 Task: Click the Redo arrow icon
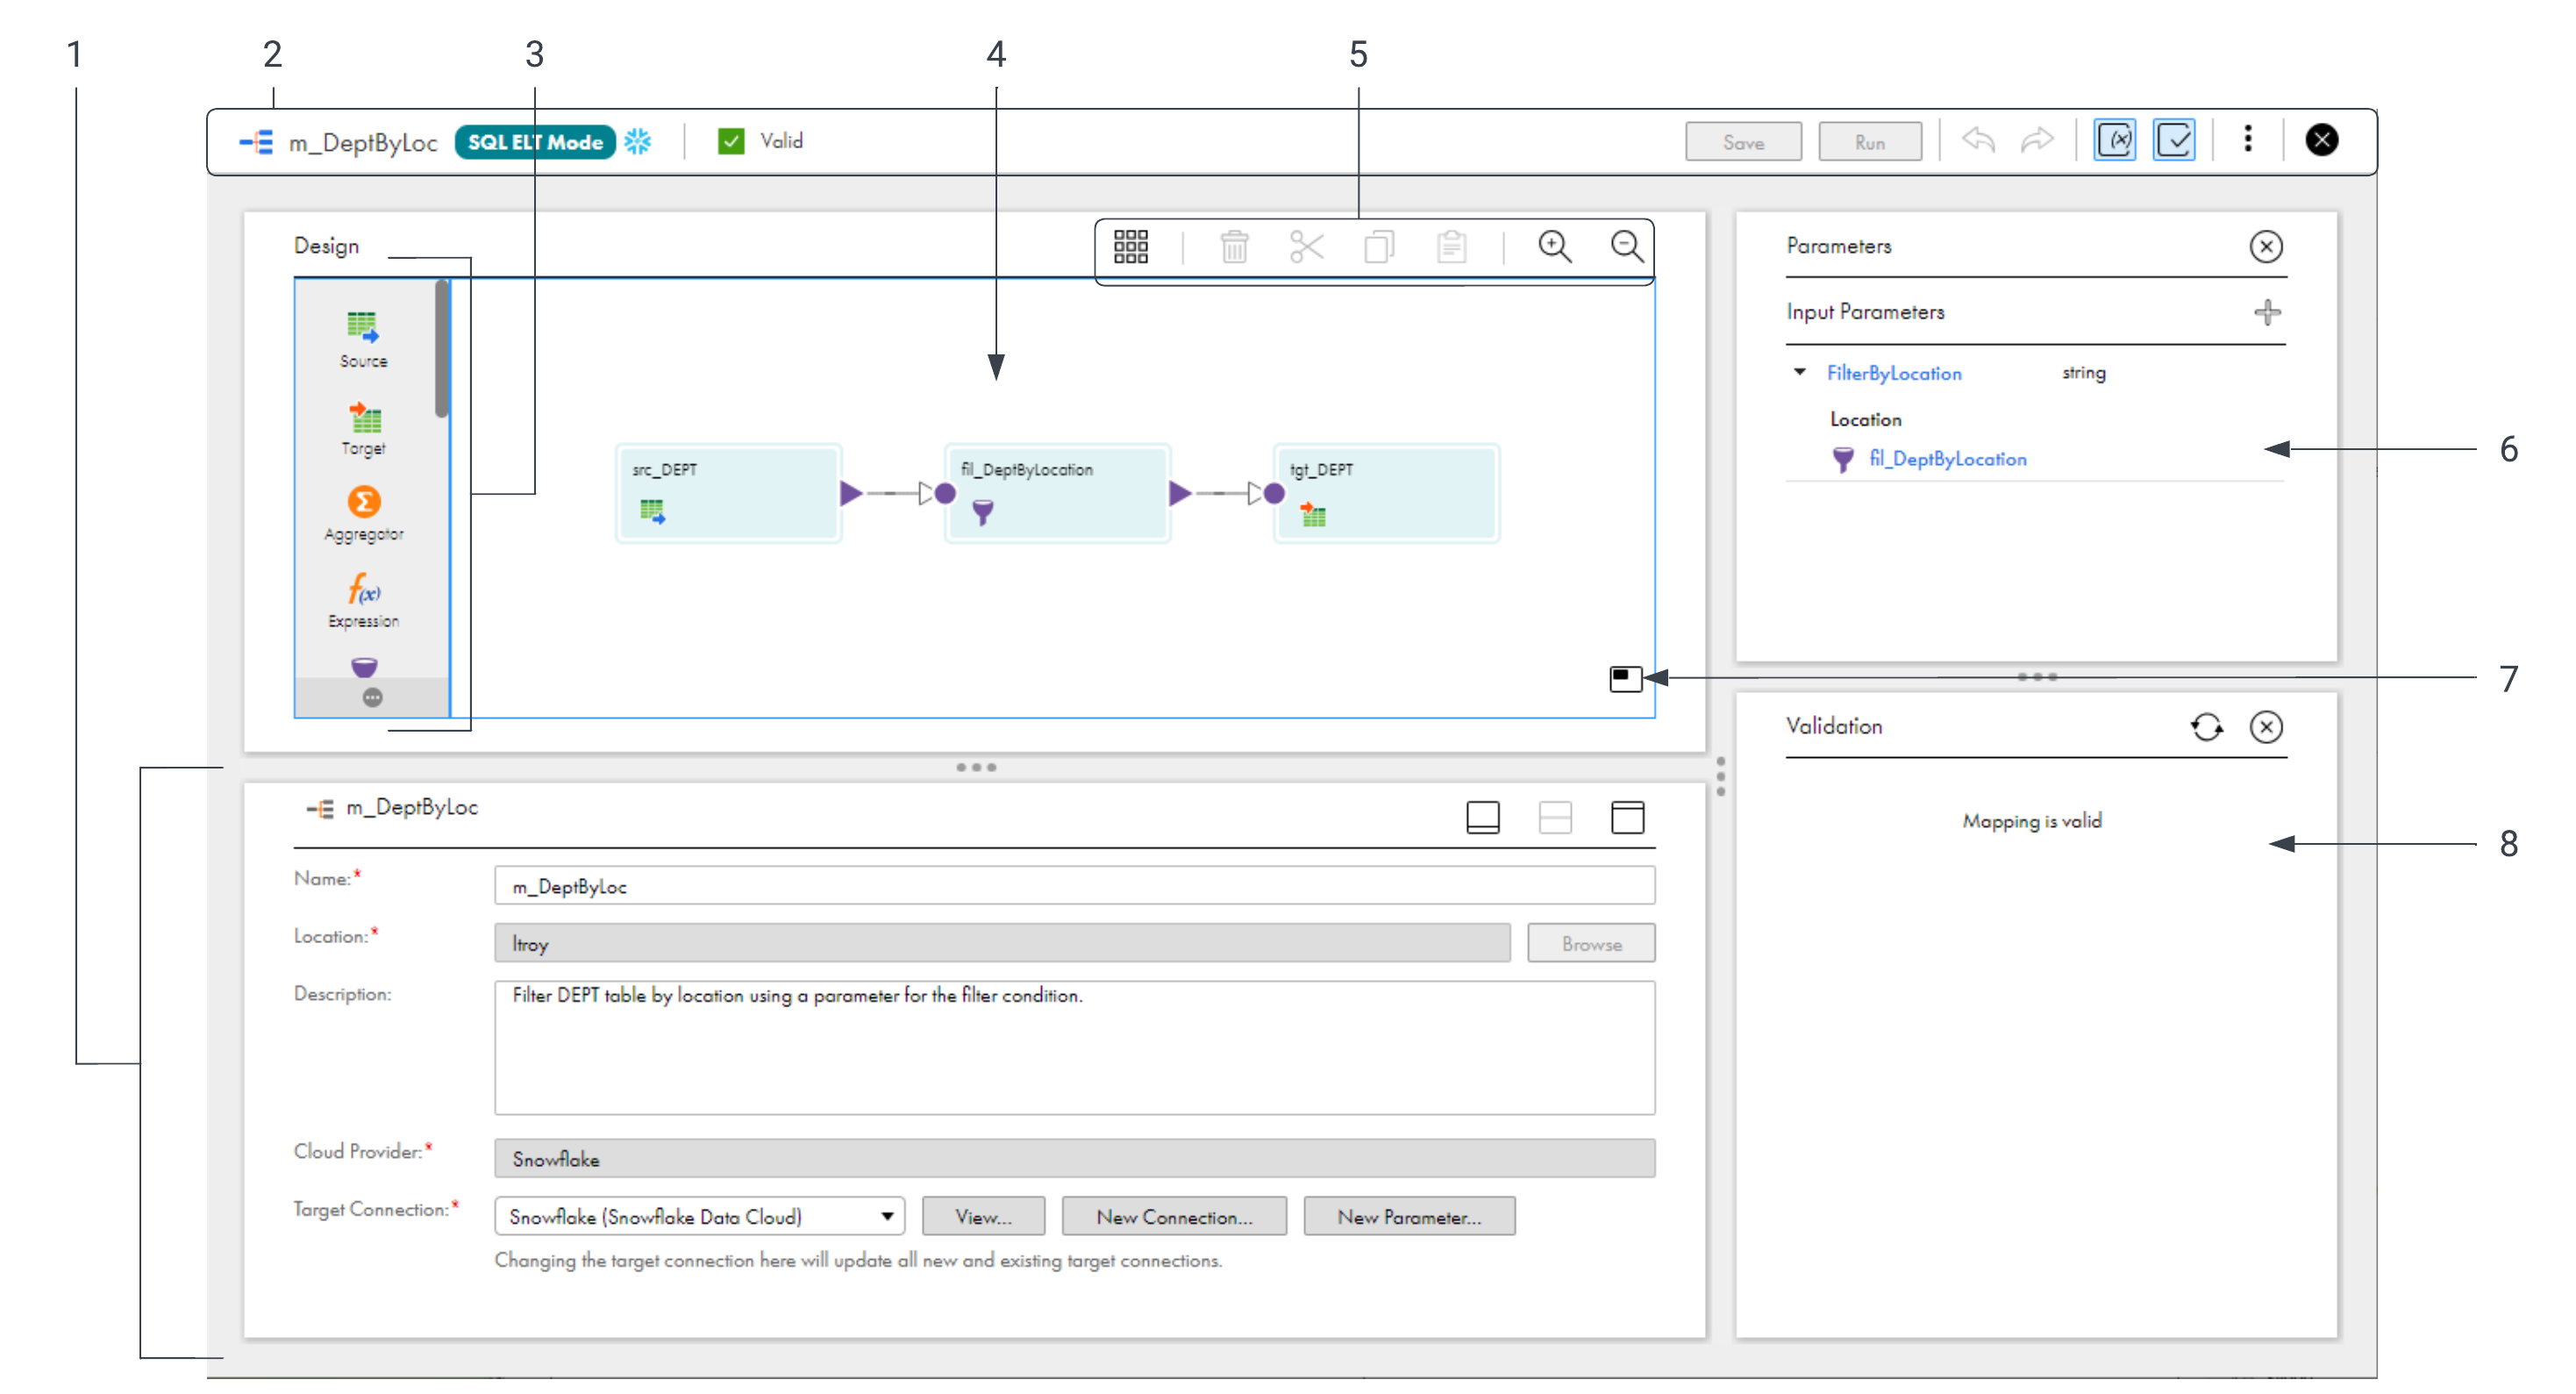pyautogui.click(x=2036, y=141)
